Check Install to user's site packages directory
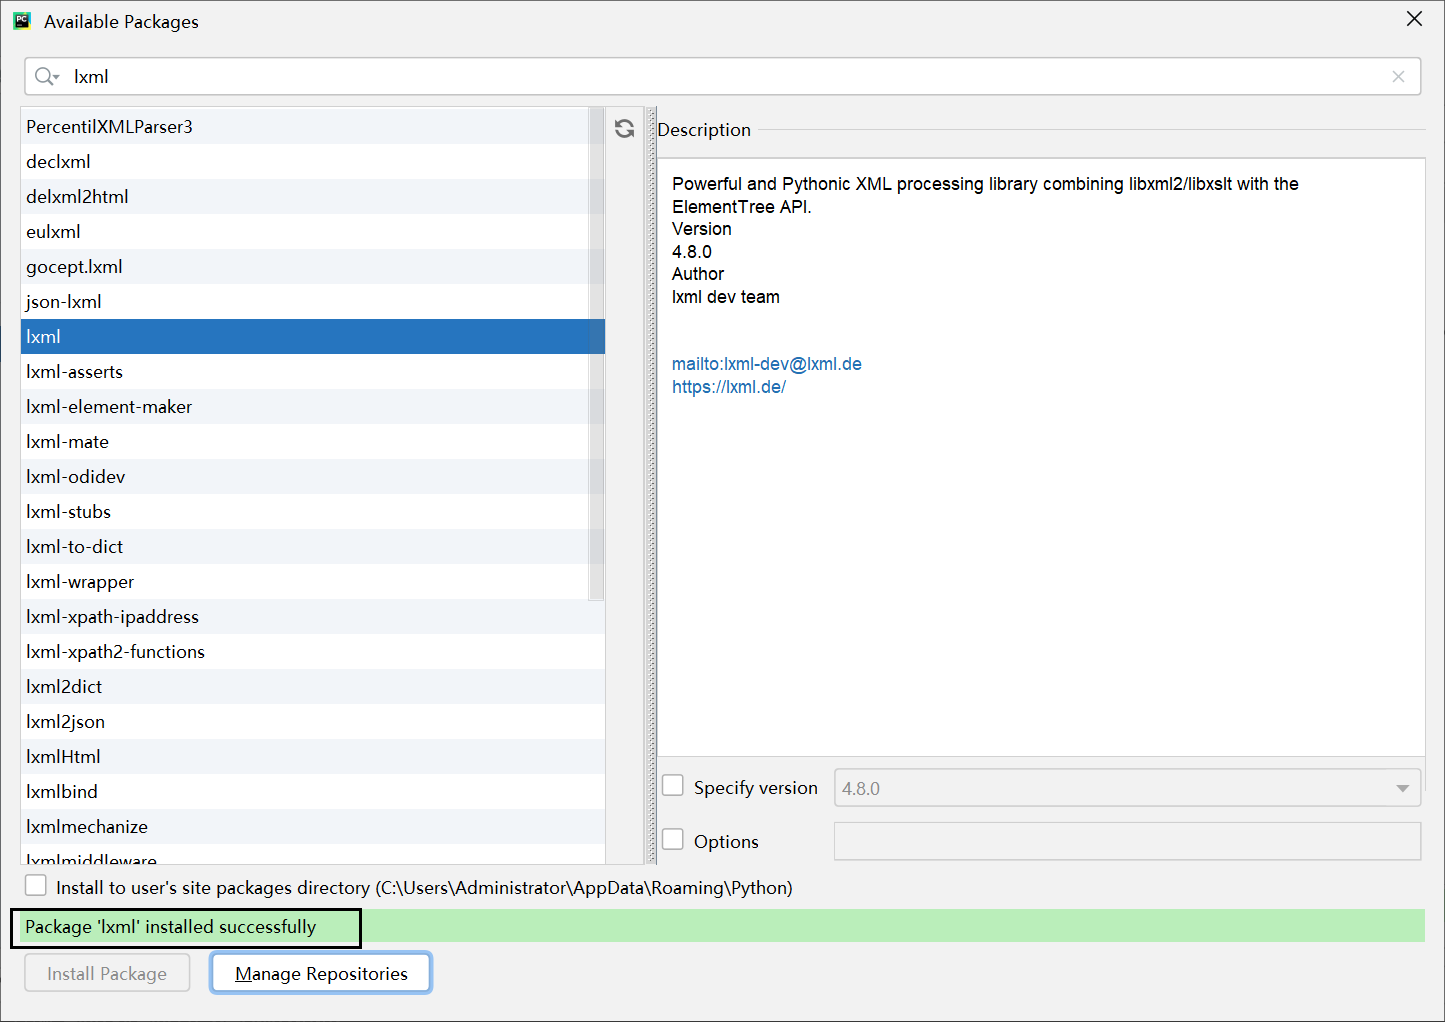This screenshot has height=1022, width=1445. coord(36,886)
